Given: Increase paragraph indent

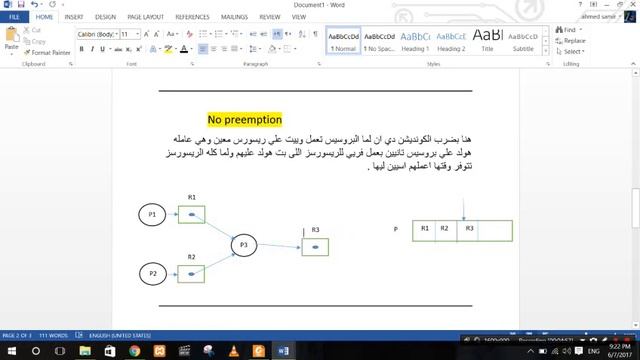Looking at the screenshot, I should coord(264,34).
